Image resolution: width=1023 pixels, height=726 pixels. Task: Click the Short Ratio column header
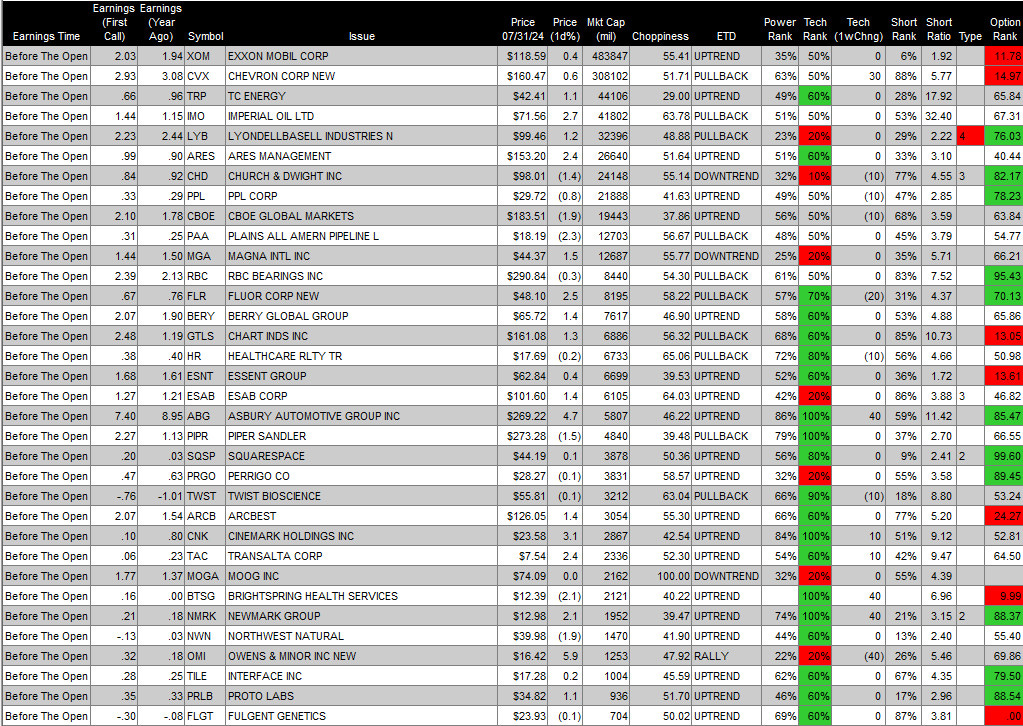(x=939, y=29)
